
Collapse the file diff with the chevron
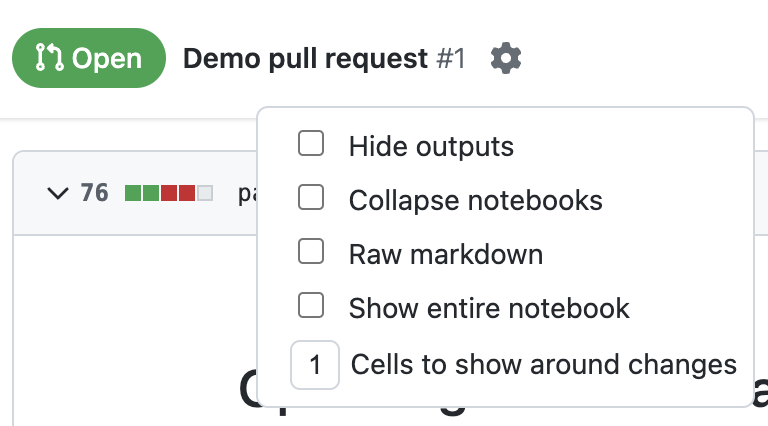(57, 193)
